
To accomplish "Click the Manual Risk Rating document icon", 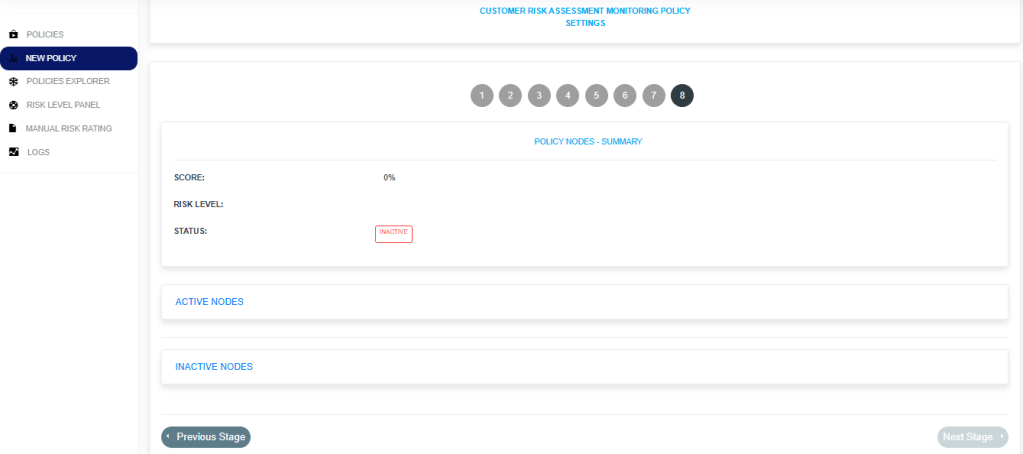I will (x=13, y=128).
